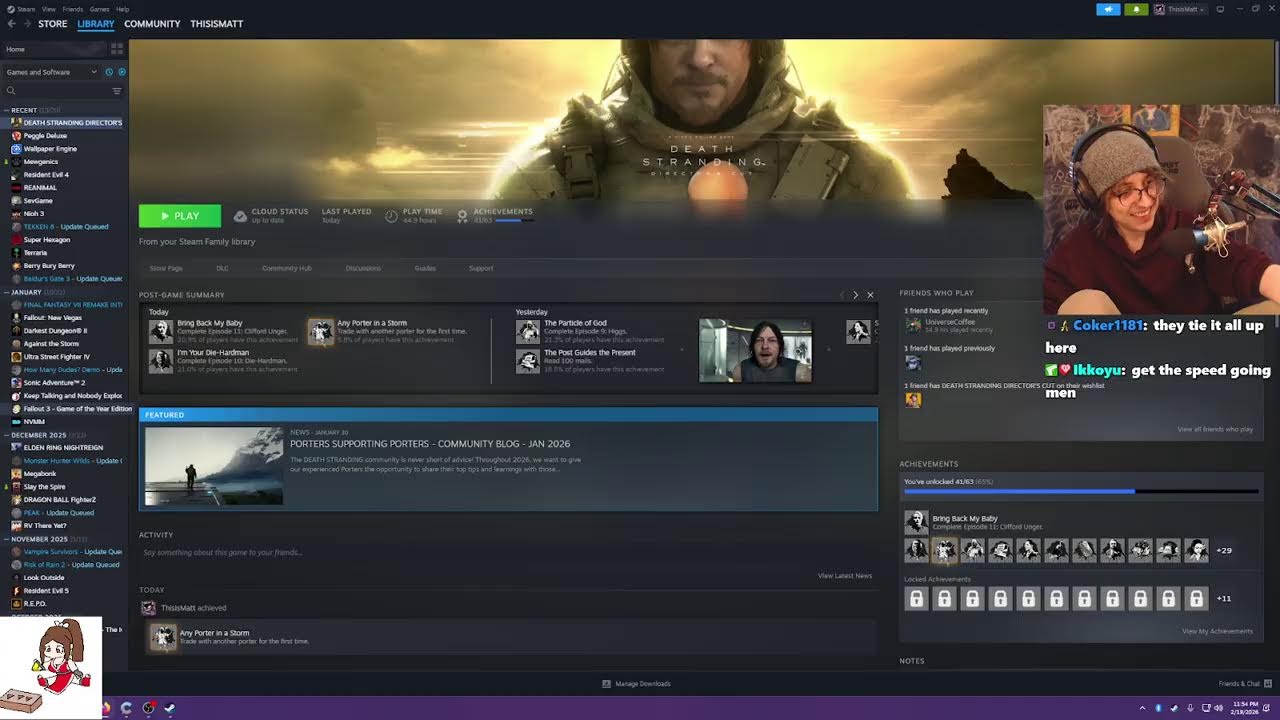Expand the +29 unlocked achievements
Viewport: 1280px width, 720px height.
point(1224,550)
